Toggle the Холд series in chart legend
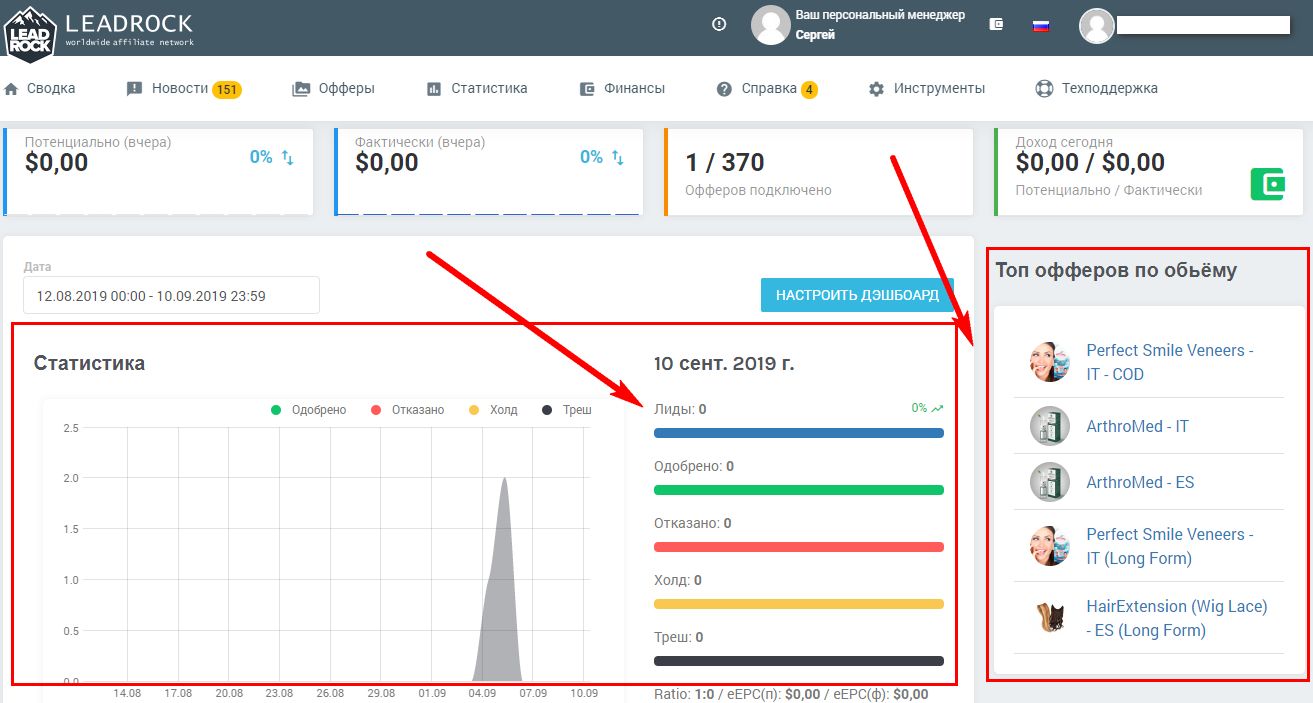 pyautogui.click(x=492, y=410)
